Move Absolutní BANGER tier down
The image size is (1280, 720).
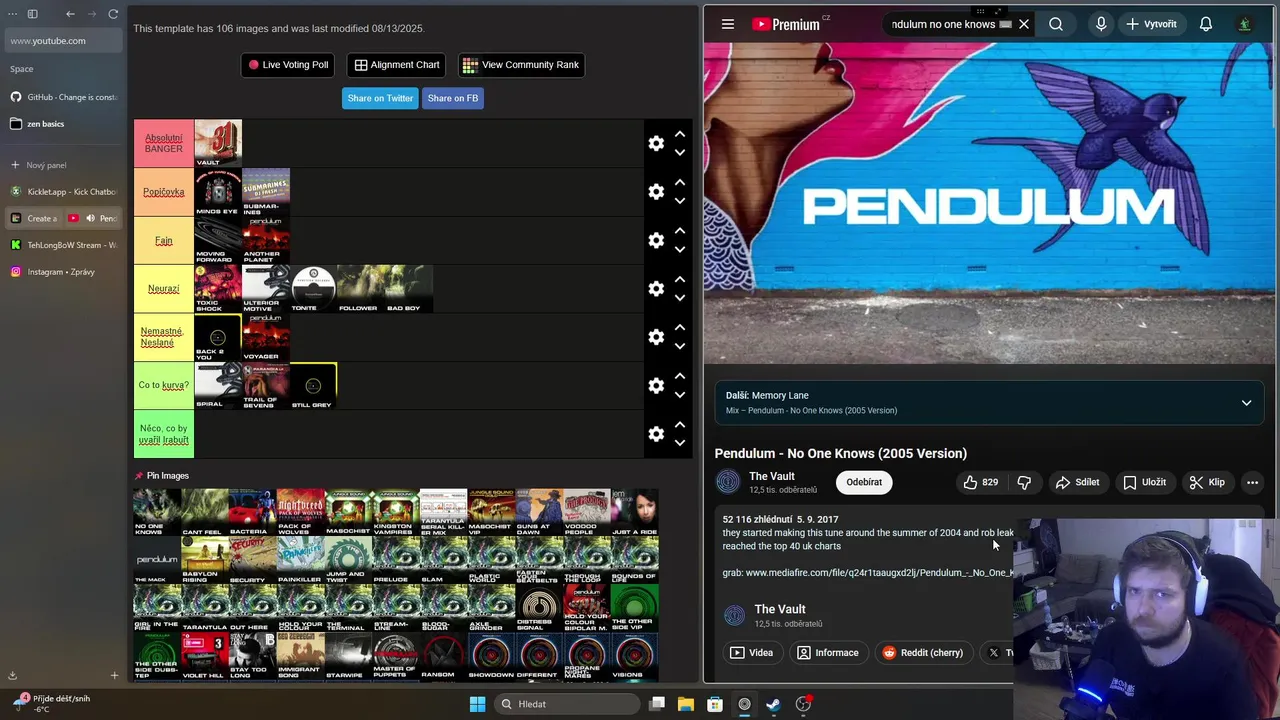pos(680,152)
